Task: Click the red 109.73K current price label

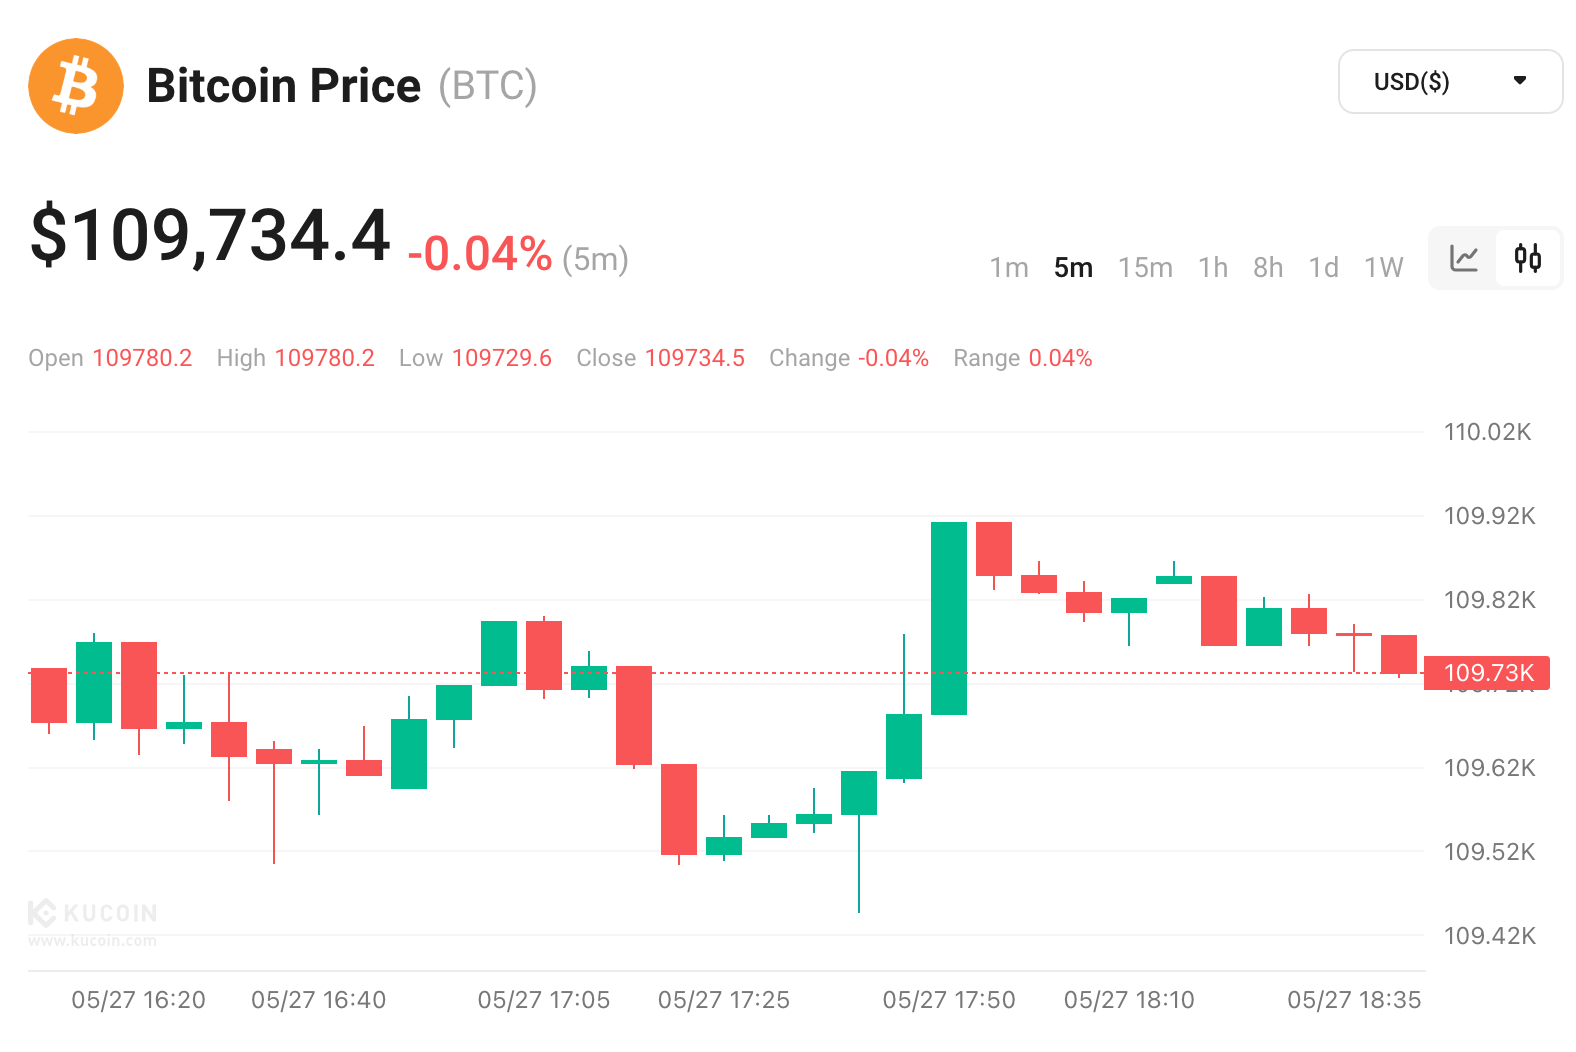Action: [1487, 673]
